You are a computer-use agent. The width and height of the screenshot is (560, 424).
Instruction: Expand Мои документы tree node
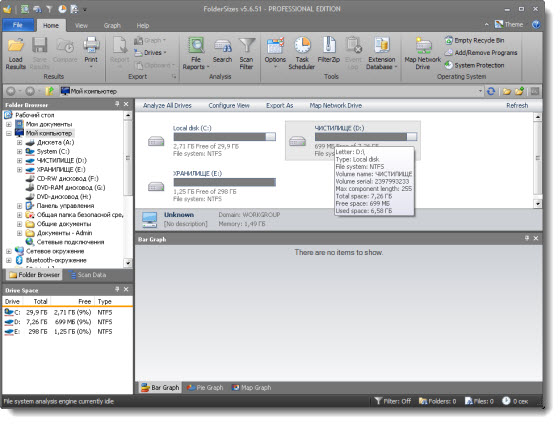click(x=9, y=124)
